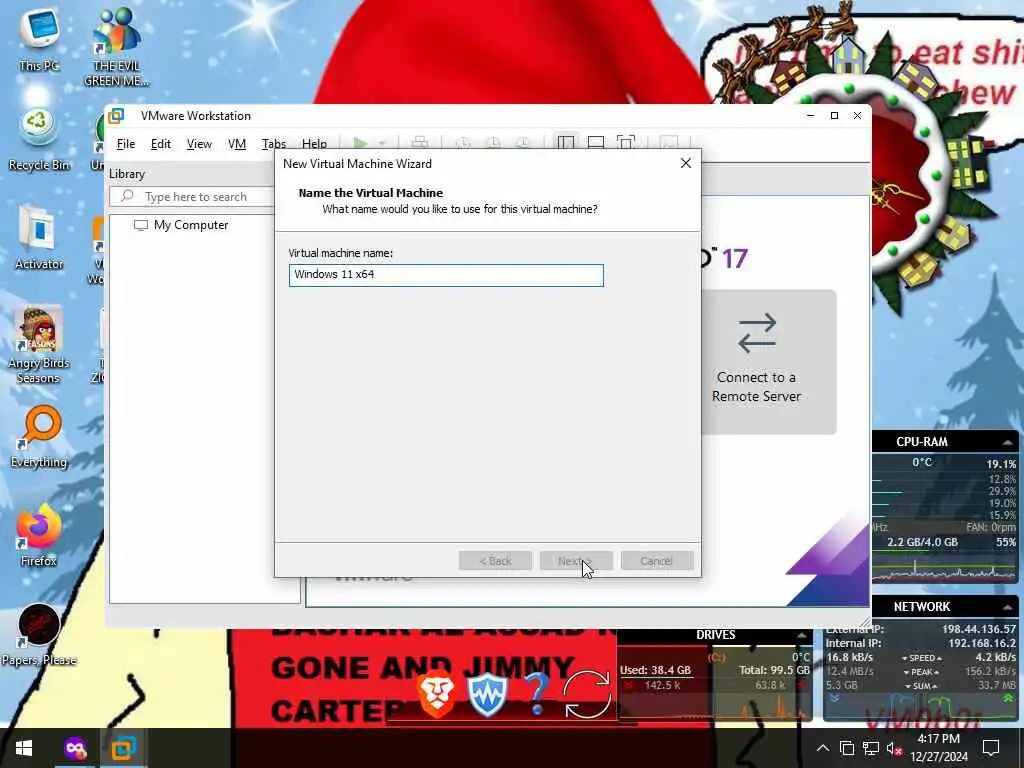Click the Take Snapshot clock icon

pos(463,142)
